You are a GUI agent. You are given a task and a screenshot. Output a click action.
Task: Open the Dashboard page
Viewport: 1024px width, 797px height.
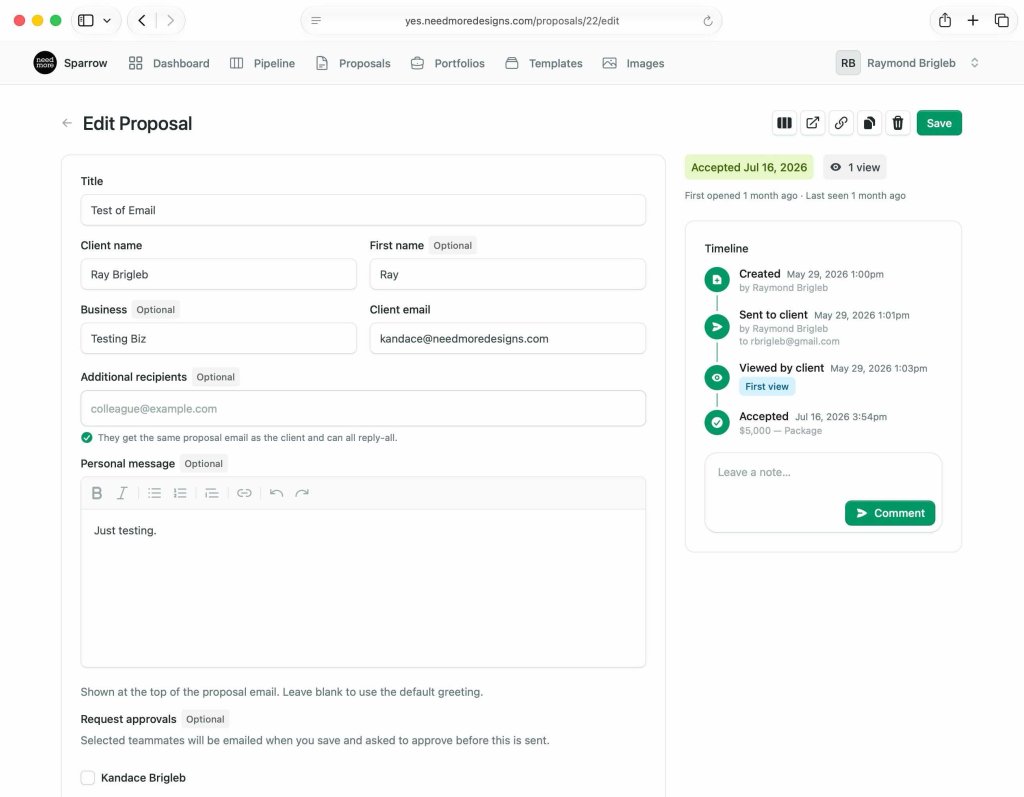click(169, 63)
